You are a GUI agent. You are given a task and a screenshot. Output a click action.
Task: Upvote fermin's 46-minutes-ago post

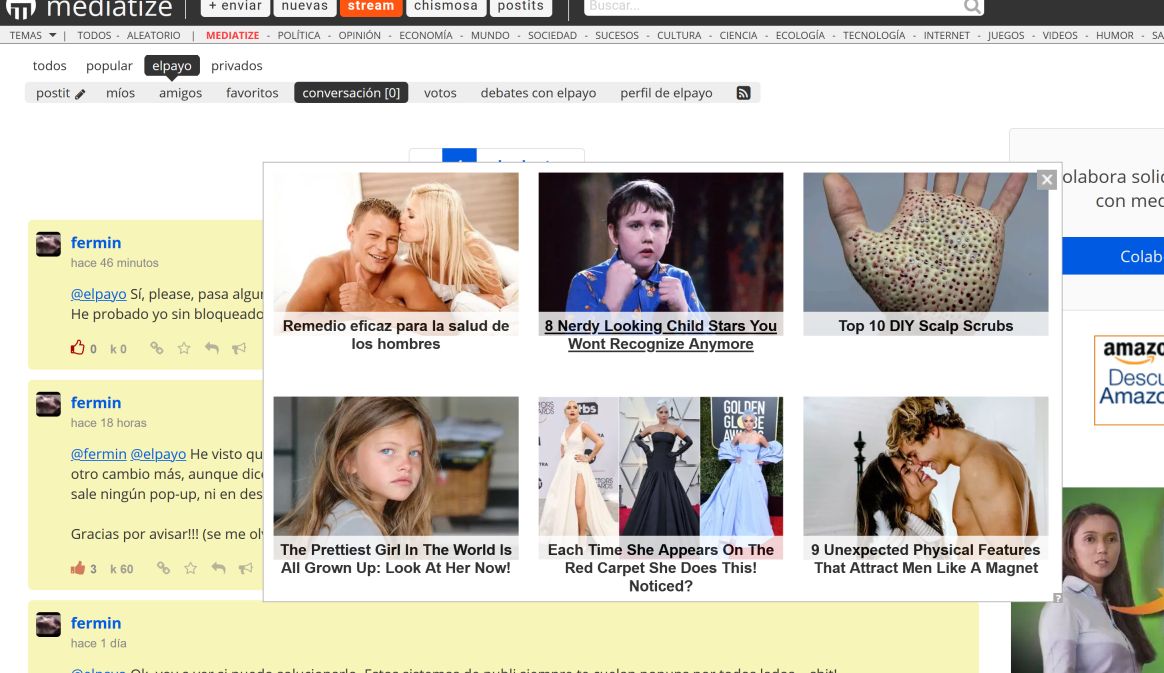tap(78, 347)
